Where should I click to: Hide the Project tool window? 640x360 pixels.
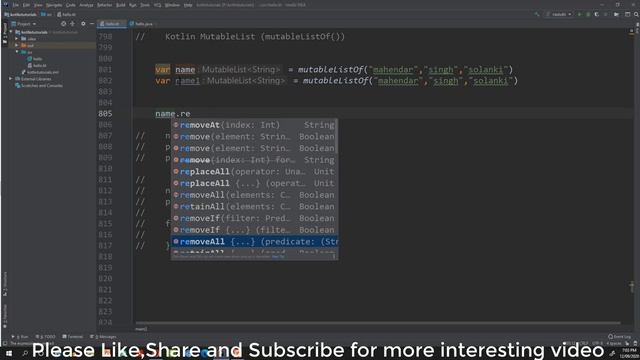coord(92,24)
